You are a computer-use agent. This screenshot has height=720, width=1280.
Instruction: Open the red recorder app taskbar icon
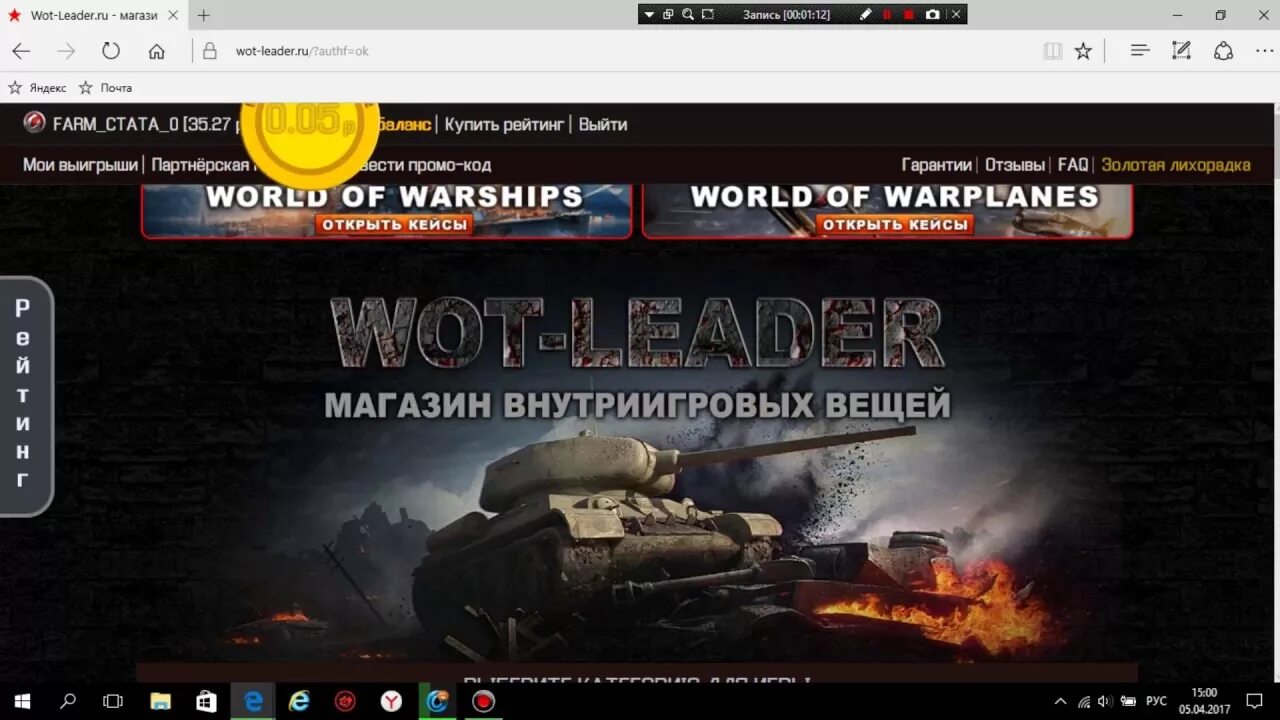pyautogui.click(x=483, y=701)
